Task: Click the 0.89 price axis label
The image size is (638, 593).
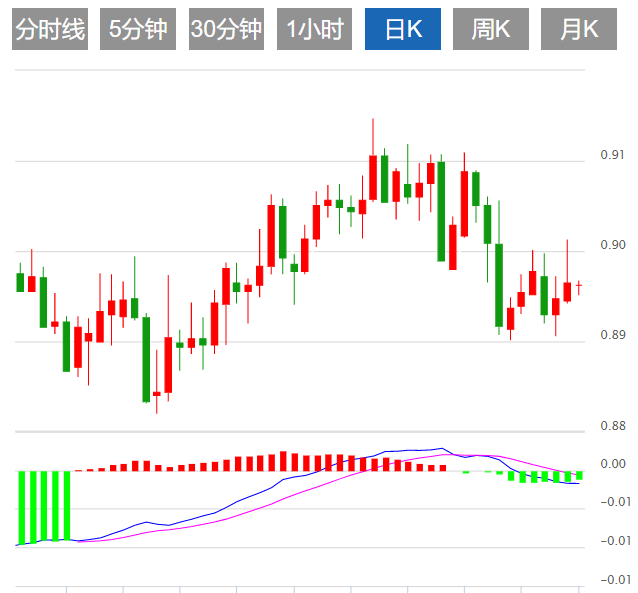Action: [613, 335]
